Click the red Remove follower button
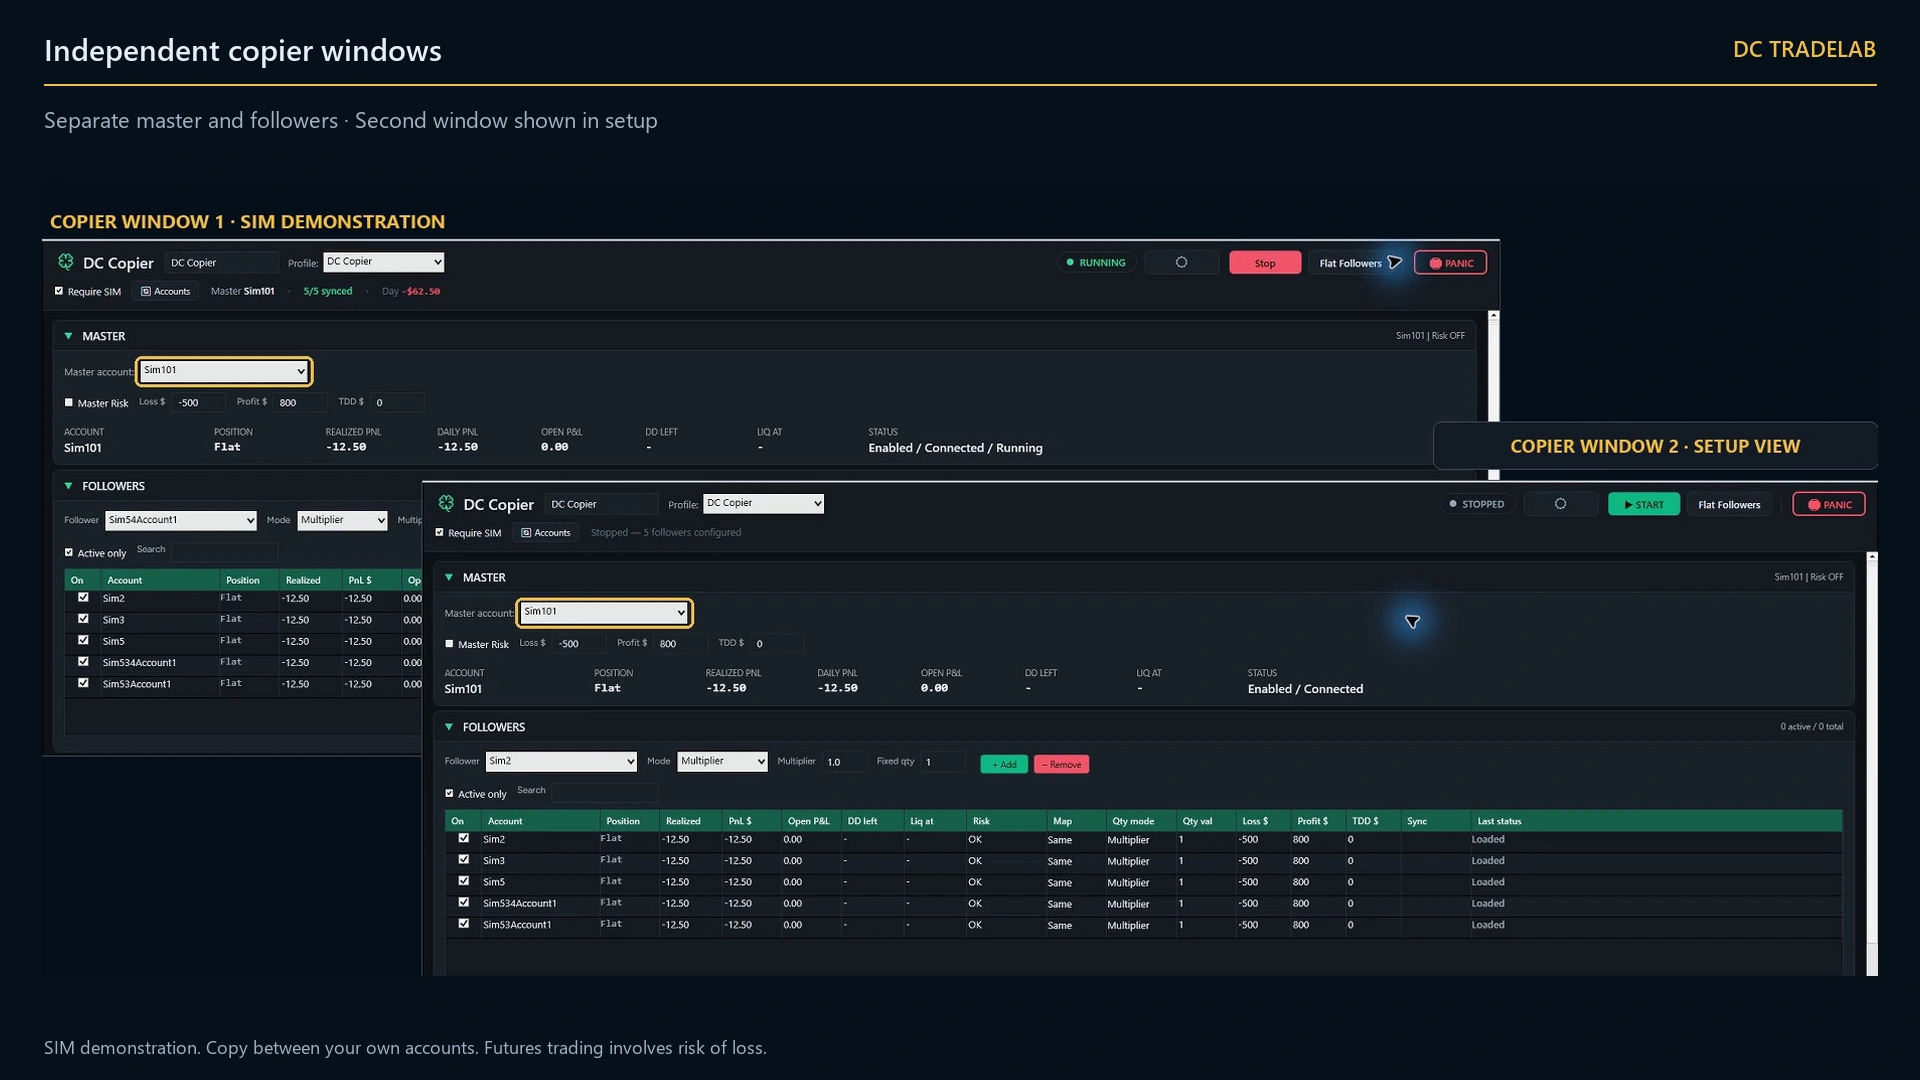The width and height of the screenshot is (1920, 1080). point(1062,764)
